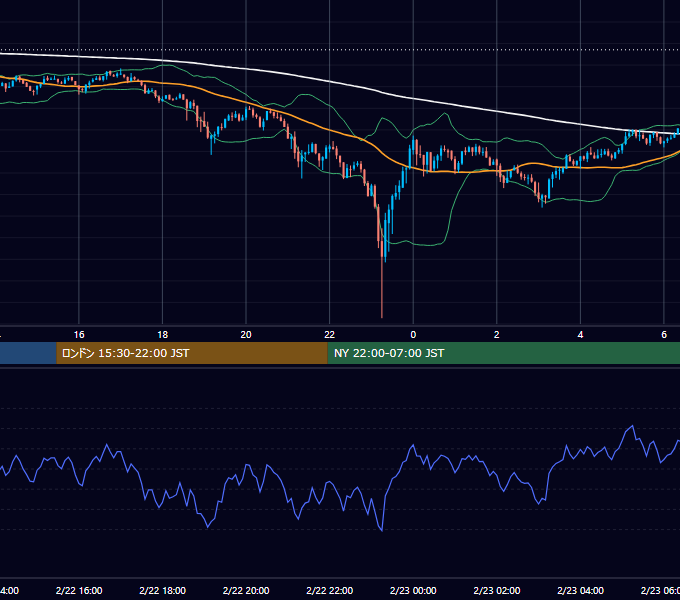Click the oscillator's highest peak after 04:00
The image size is (680, 600).
coord(633,426)
